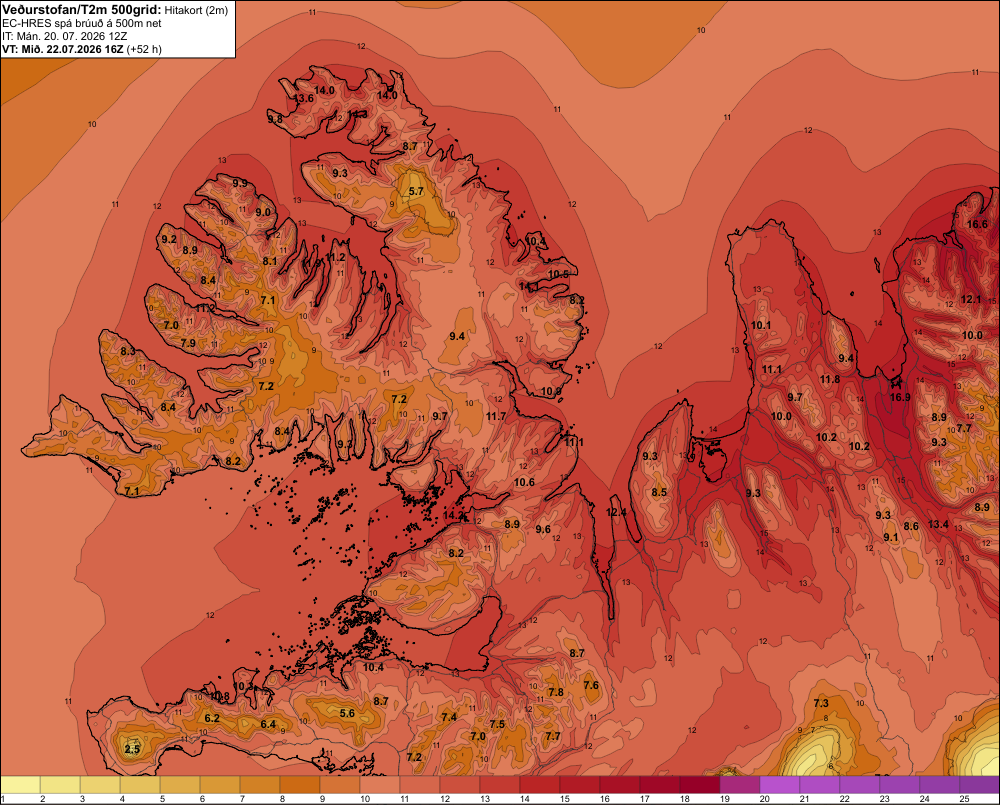This screenshot has height=805, width=1000.
Task: Click the 5.7 temperature value
Action: tap(416, 191)
